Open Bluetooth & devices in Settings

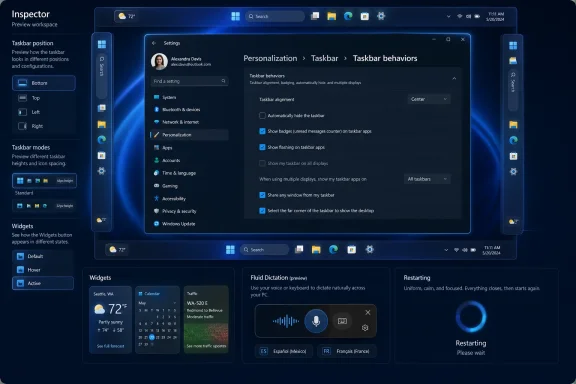[190, 110]
